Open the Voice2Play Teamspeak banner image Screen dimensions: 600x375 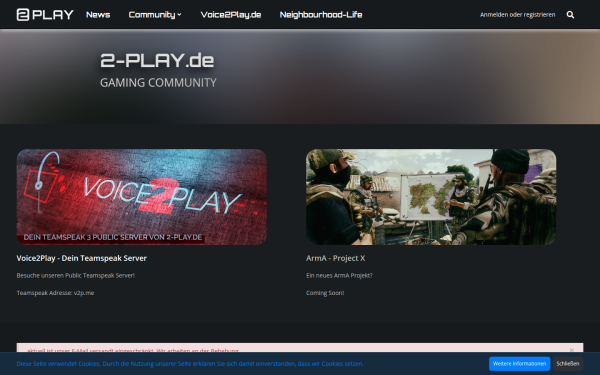tap(142, 197)
